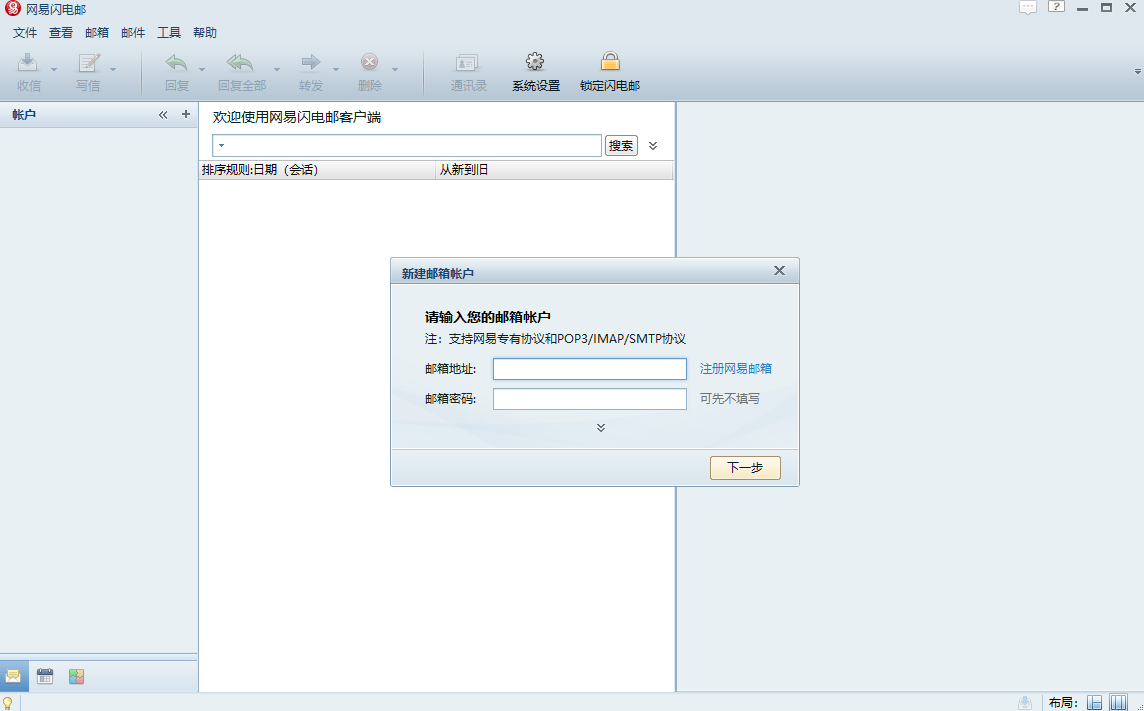1144x711 pixels.
Task: Expand more options in new account dialog
Action: [x=600, y=428]
